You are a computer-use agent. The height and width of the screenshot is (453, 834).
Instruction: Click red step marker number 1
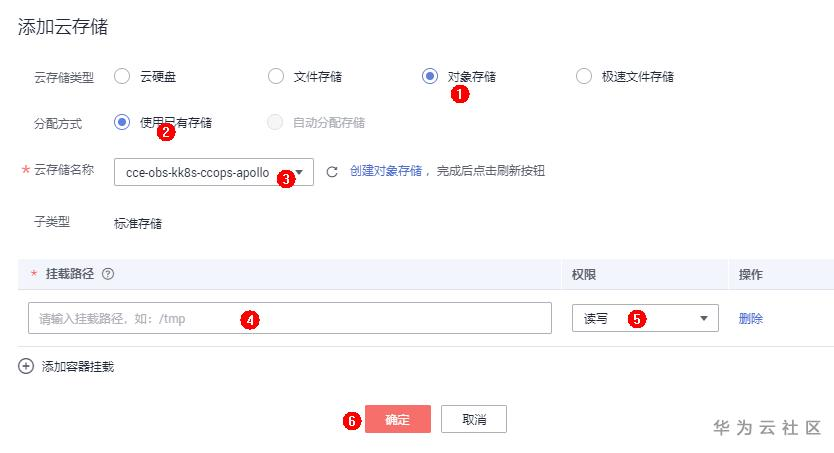point(460,94)
